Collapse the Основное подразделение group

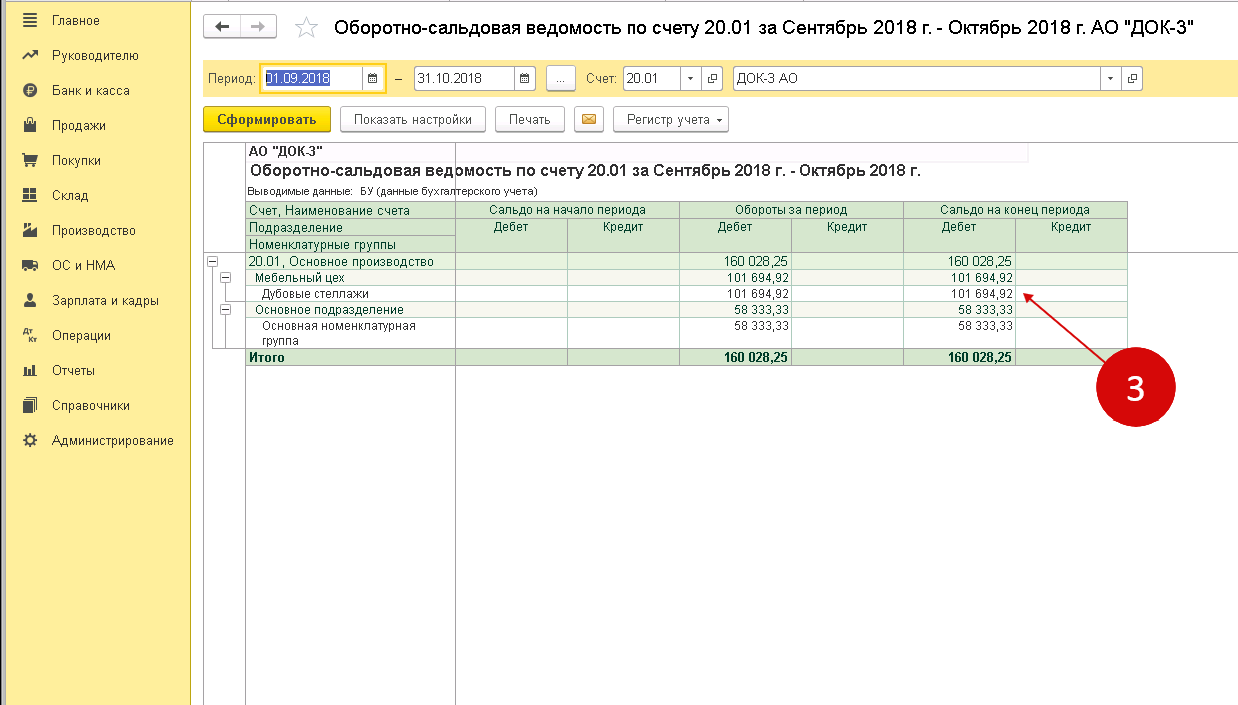(x=225, y=309)
